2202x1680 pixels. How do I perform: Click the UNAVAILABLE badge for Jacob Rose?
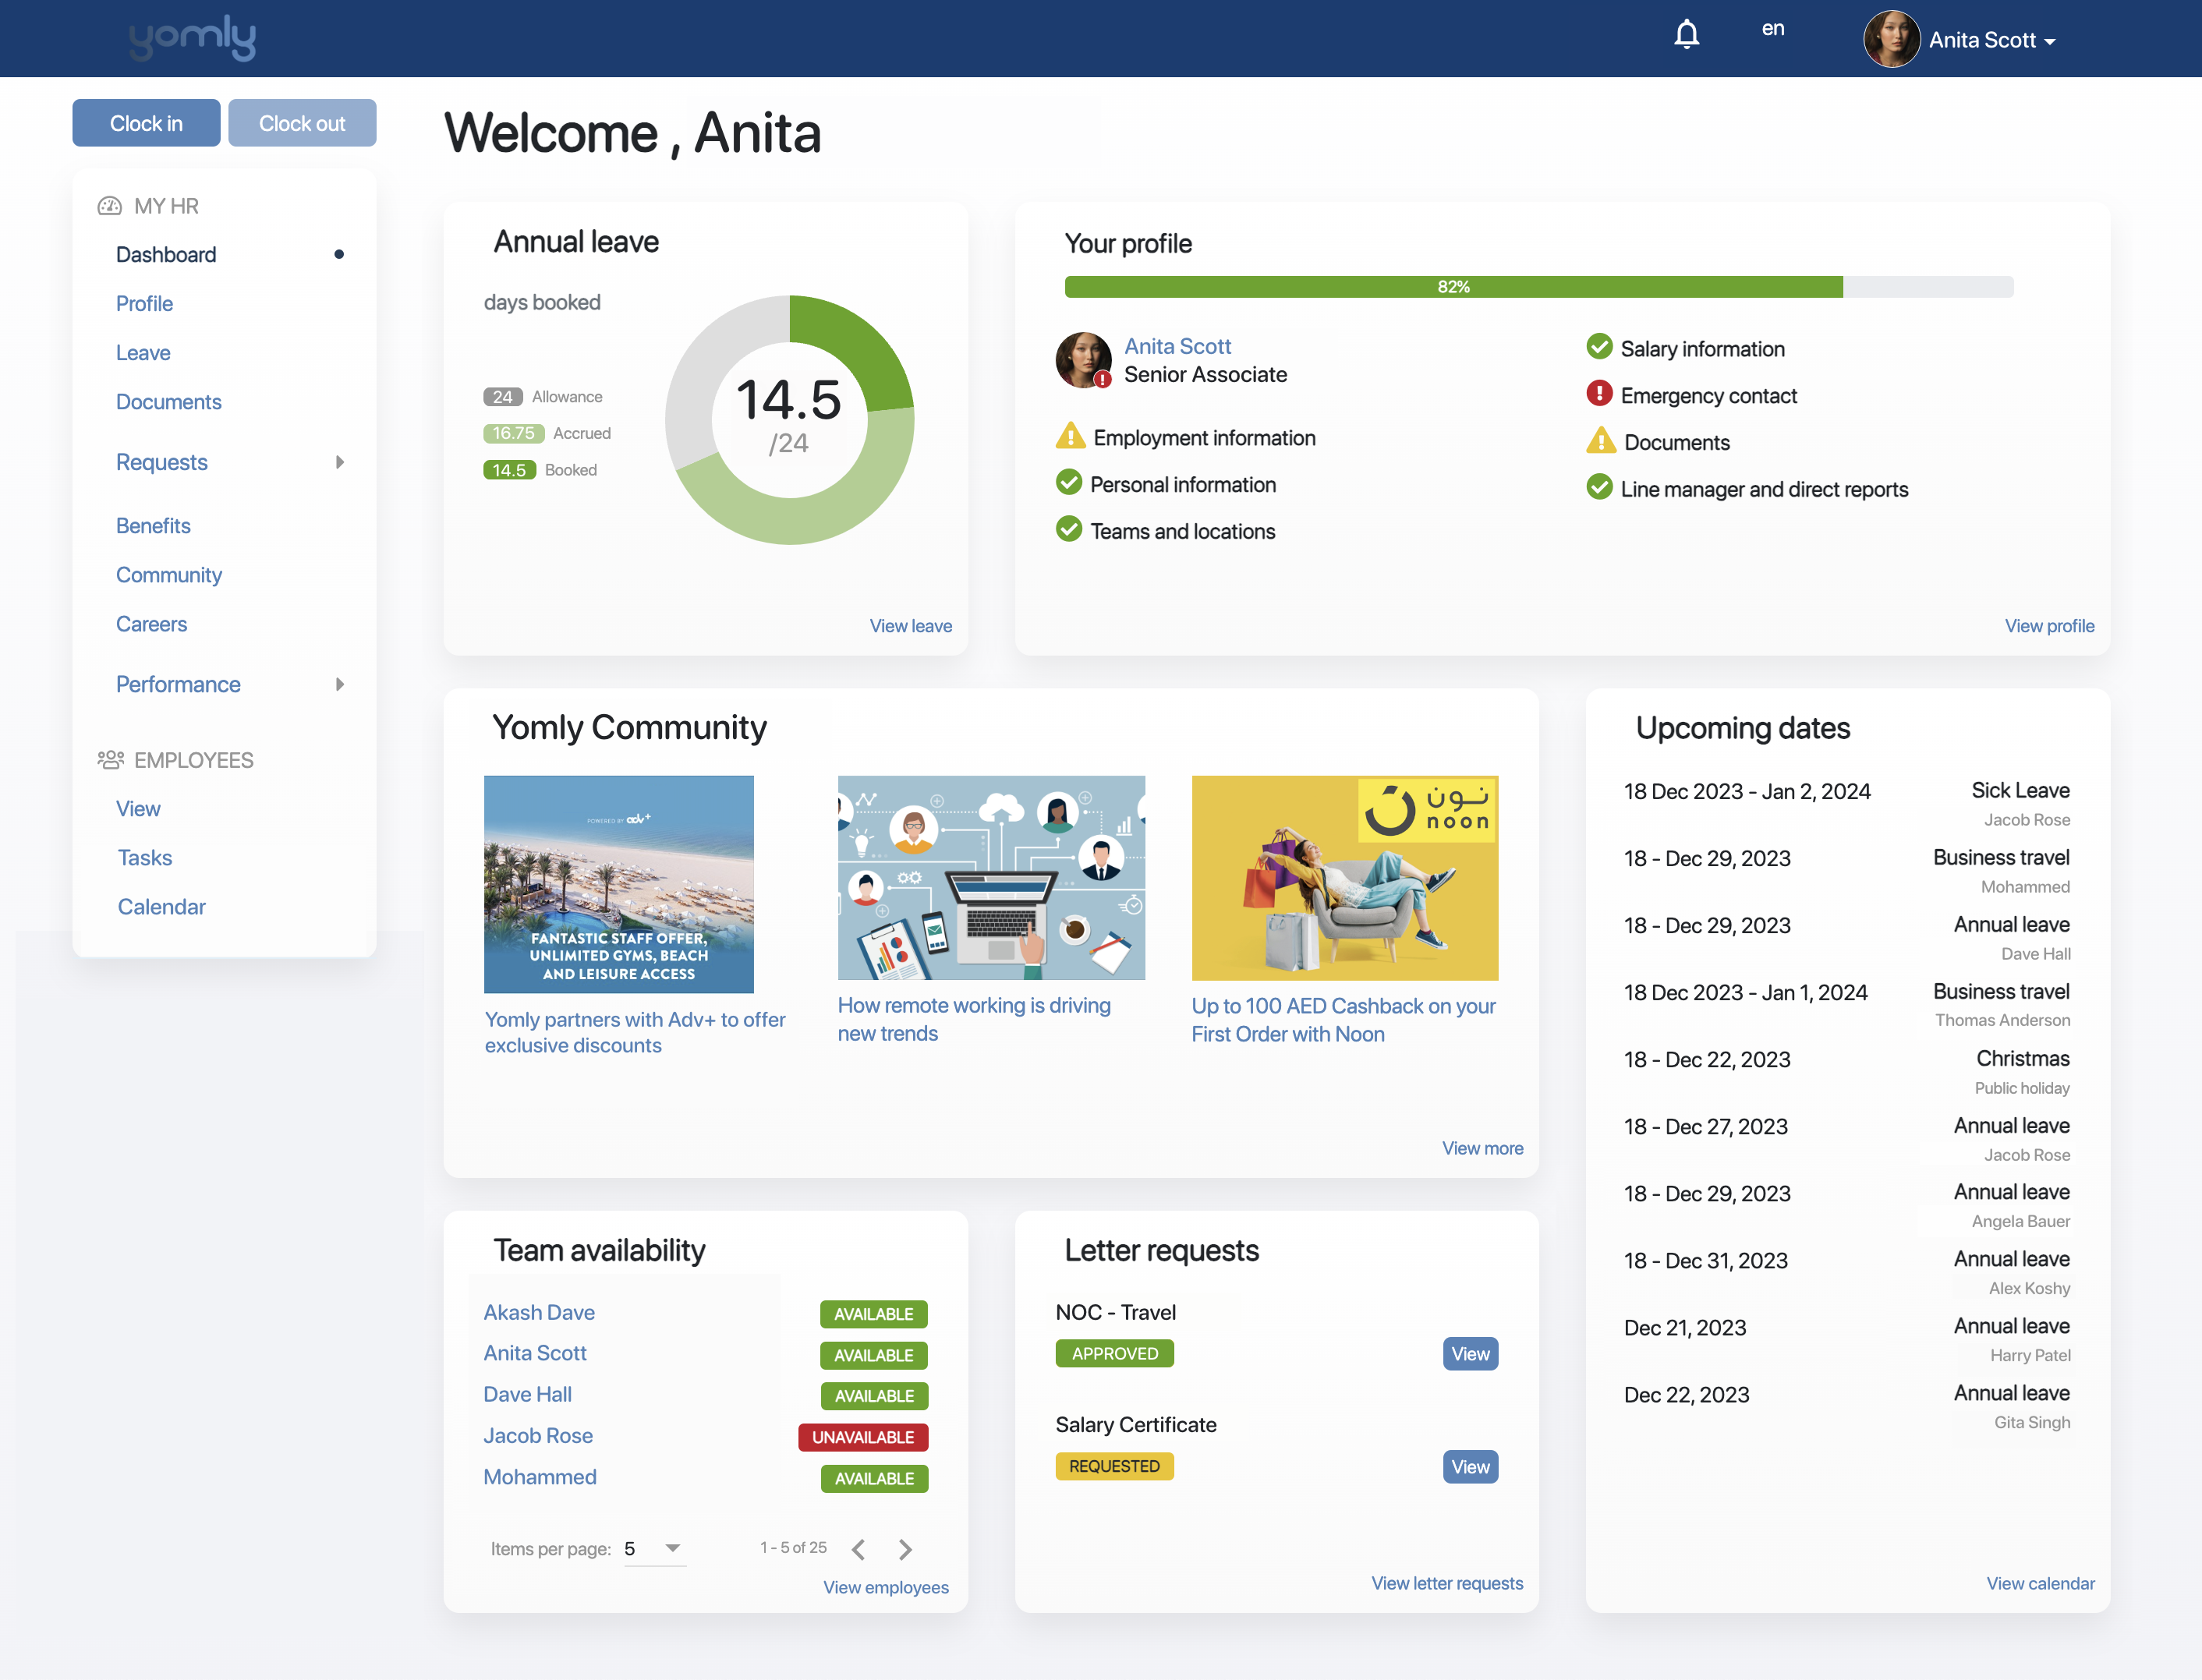[862, 1437]
